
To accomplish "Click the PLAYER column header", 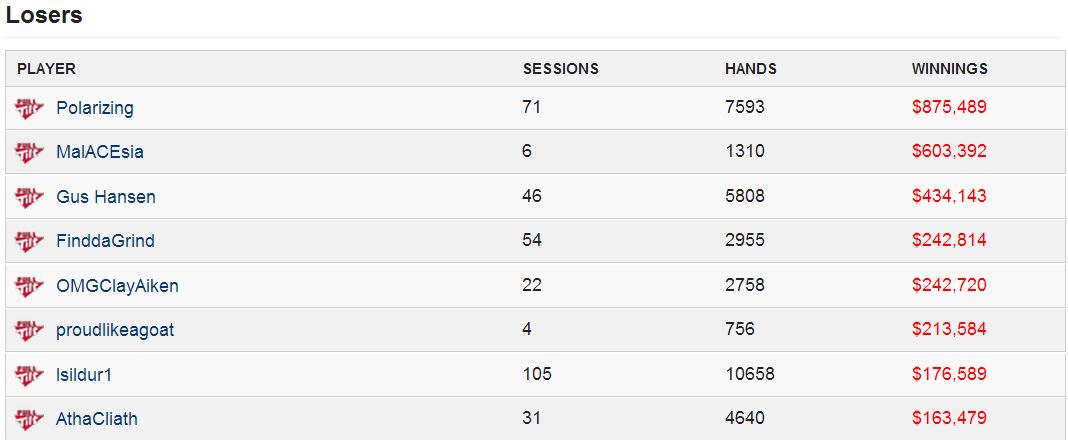I will point(46,69).
